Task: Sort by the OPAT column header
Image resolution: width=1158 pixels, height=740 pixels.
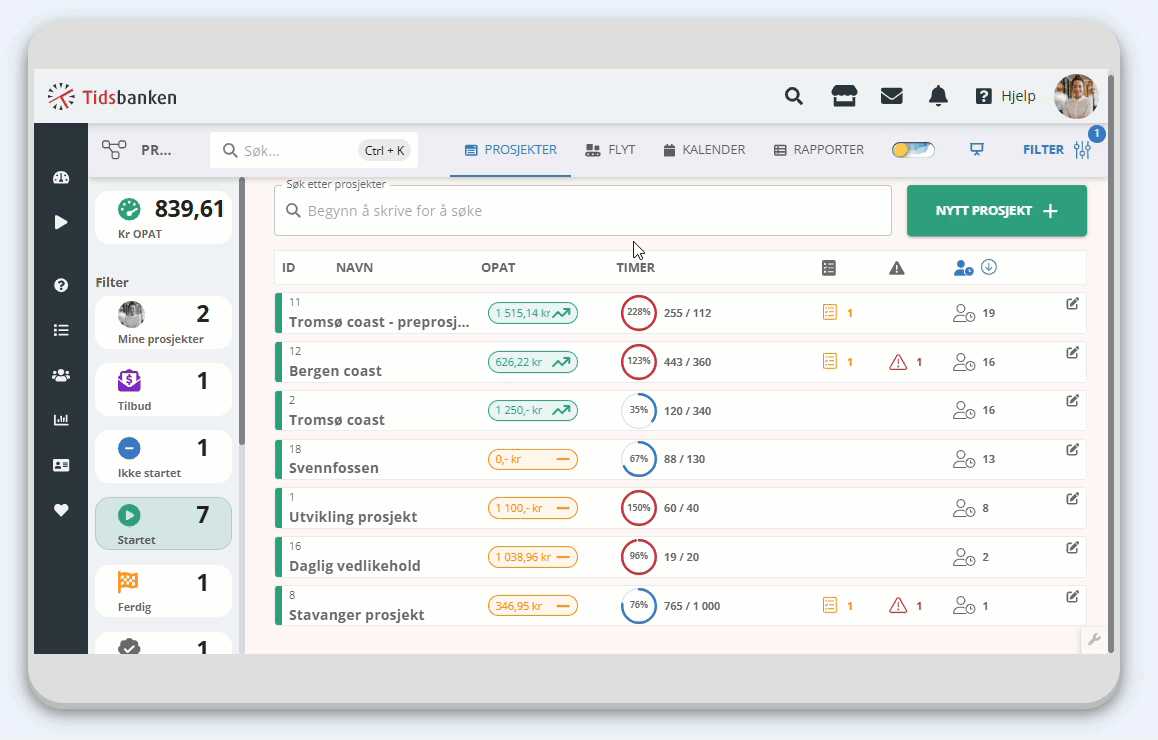Action: 499,267
